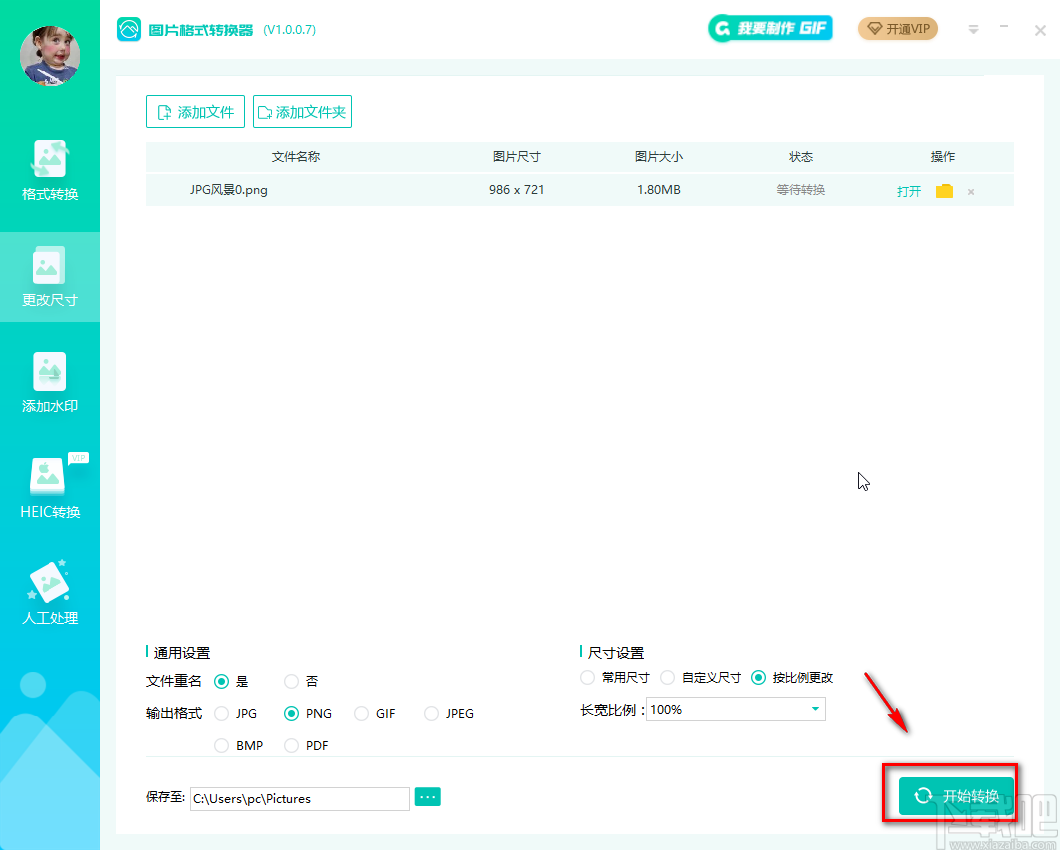Click the 保存至 path input field
Image resolution: width=1060 pixels, height=850 pixels.
pos(299,799)
